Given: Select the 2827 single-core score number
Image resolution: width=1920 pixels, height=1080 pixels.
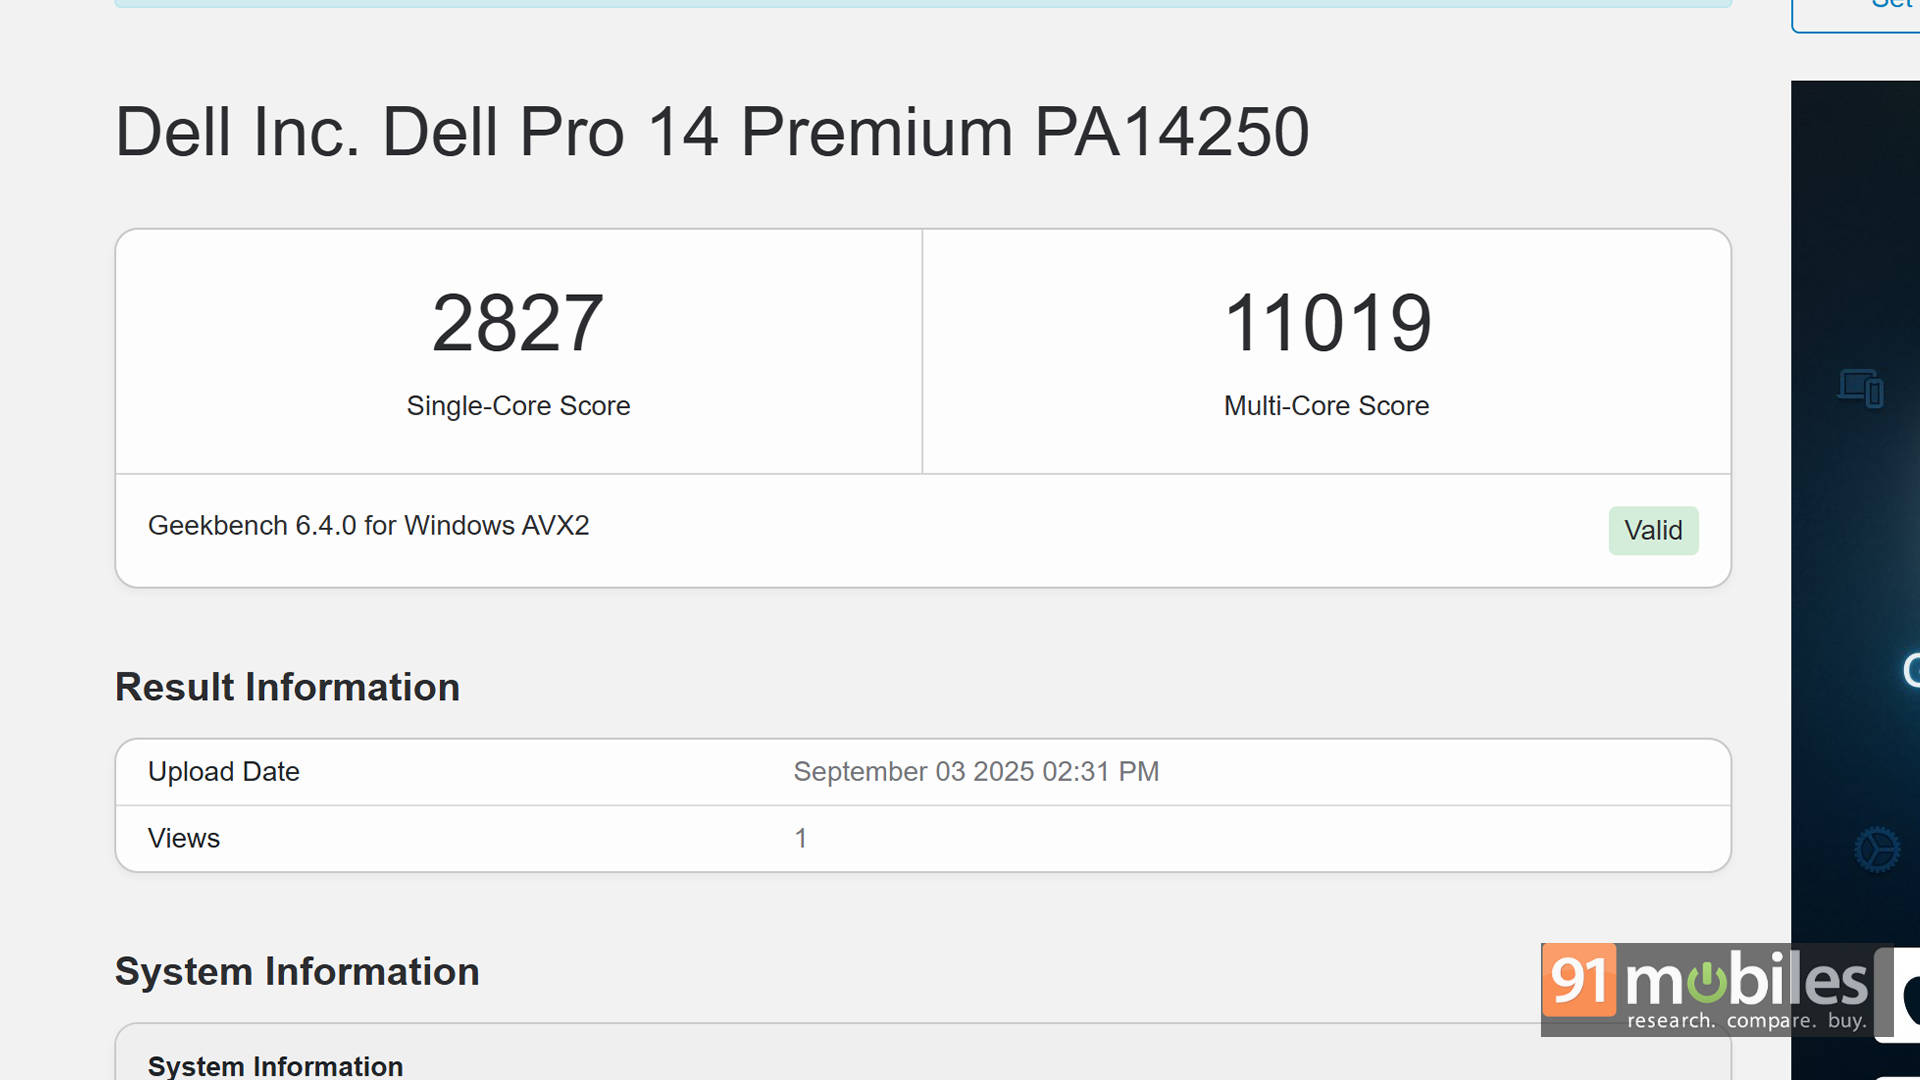Looking at the screenshot, I should (518, 323).
